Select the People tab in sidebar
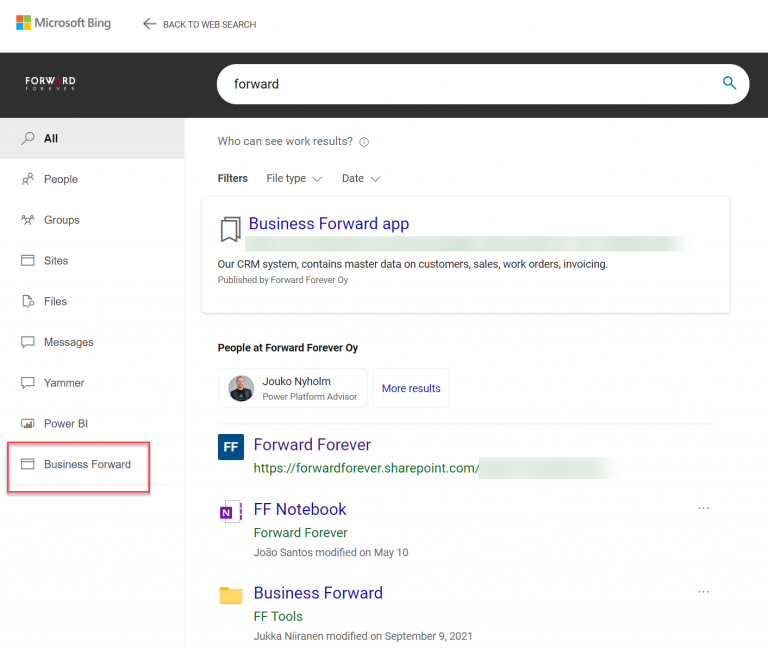 (x=60, y=179)
